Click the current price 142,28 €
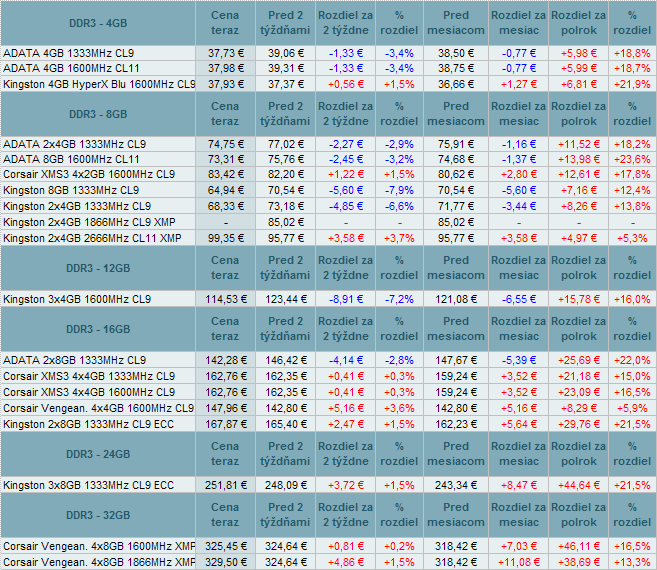Image resolution: width=657 pixels, height=570 pixels. (226, 360)
